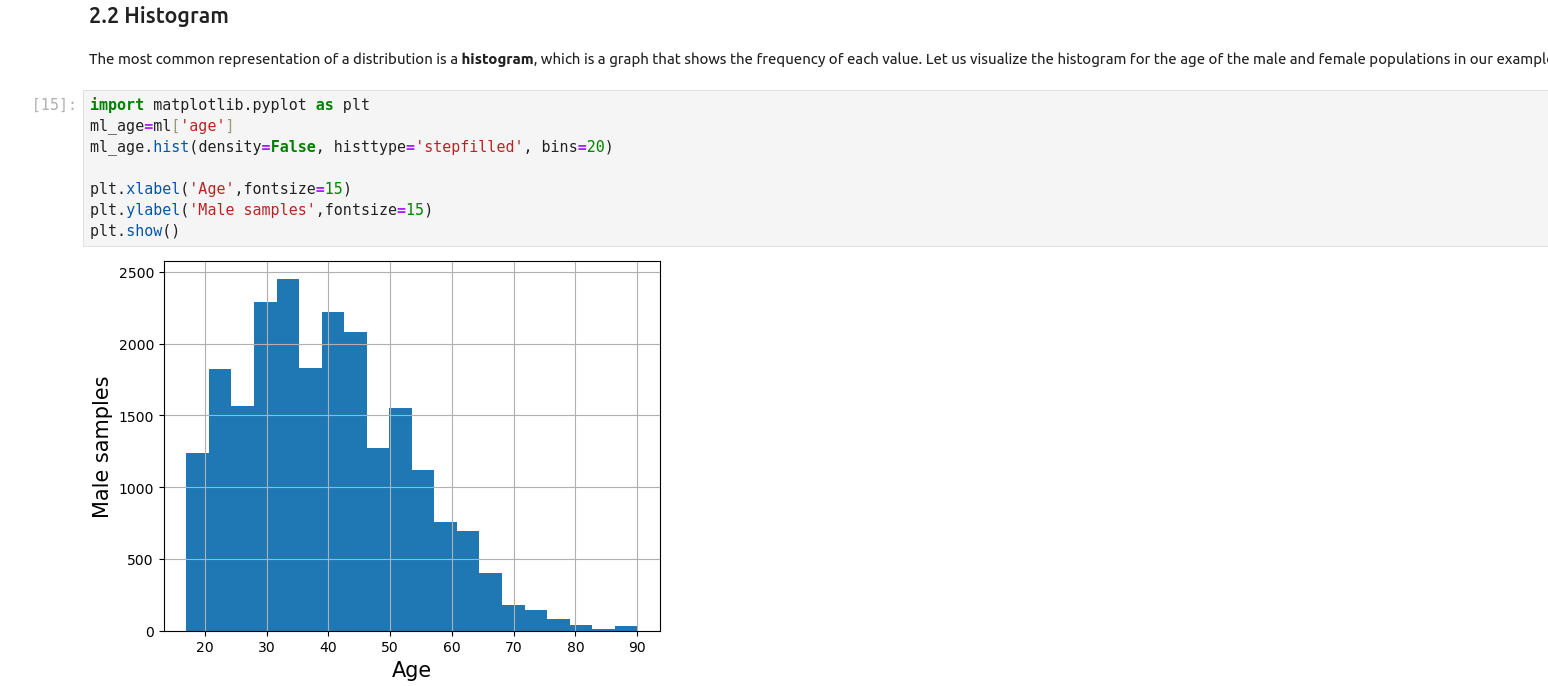Image resolution: width=1548 pixels, height=686 pixels.
Task: Click the 'Male samples' string in the code
Action: [x=252, y=210]
